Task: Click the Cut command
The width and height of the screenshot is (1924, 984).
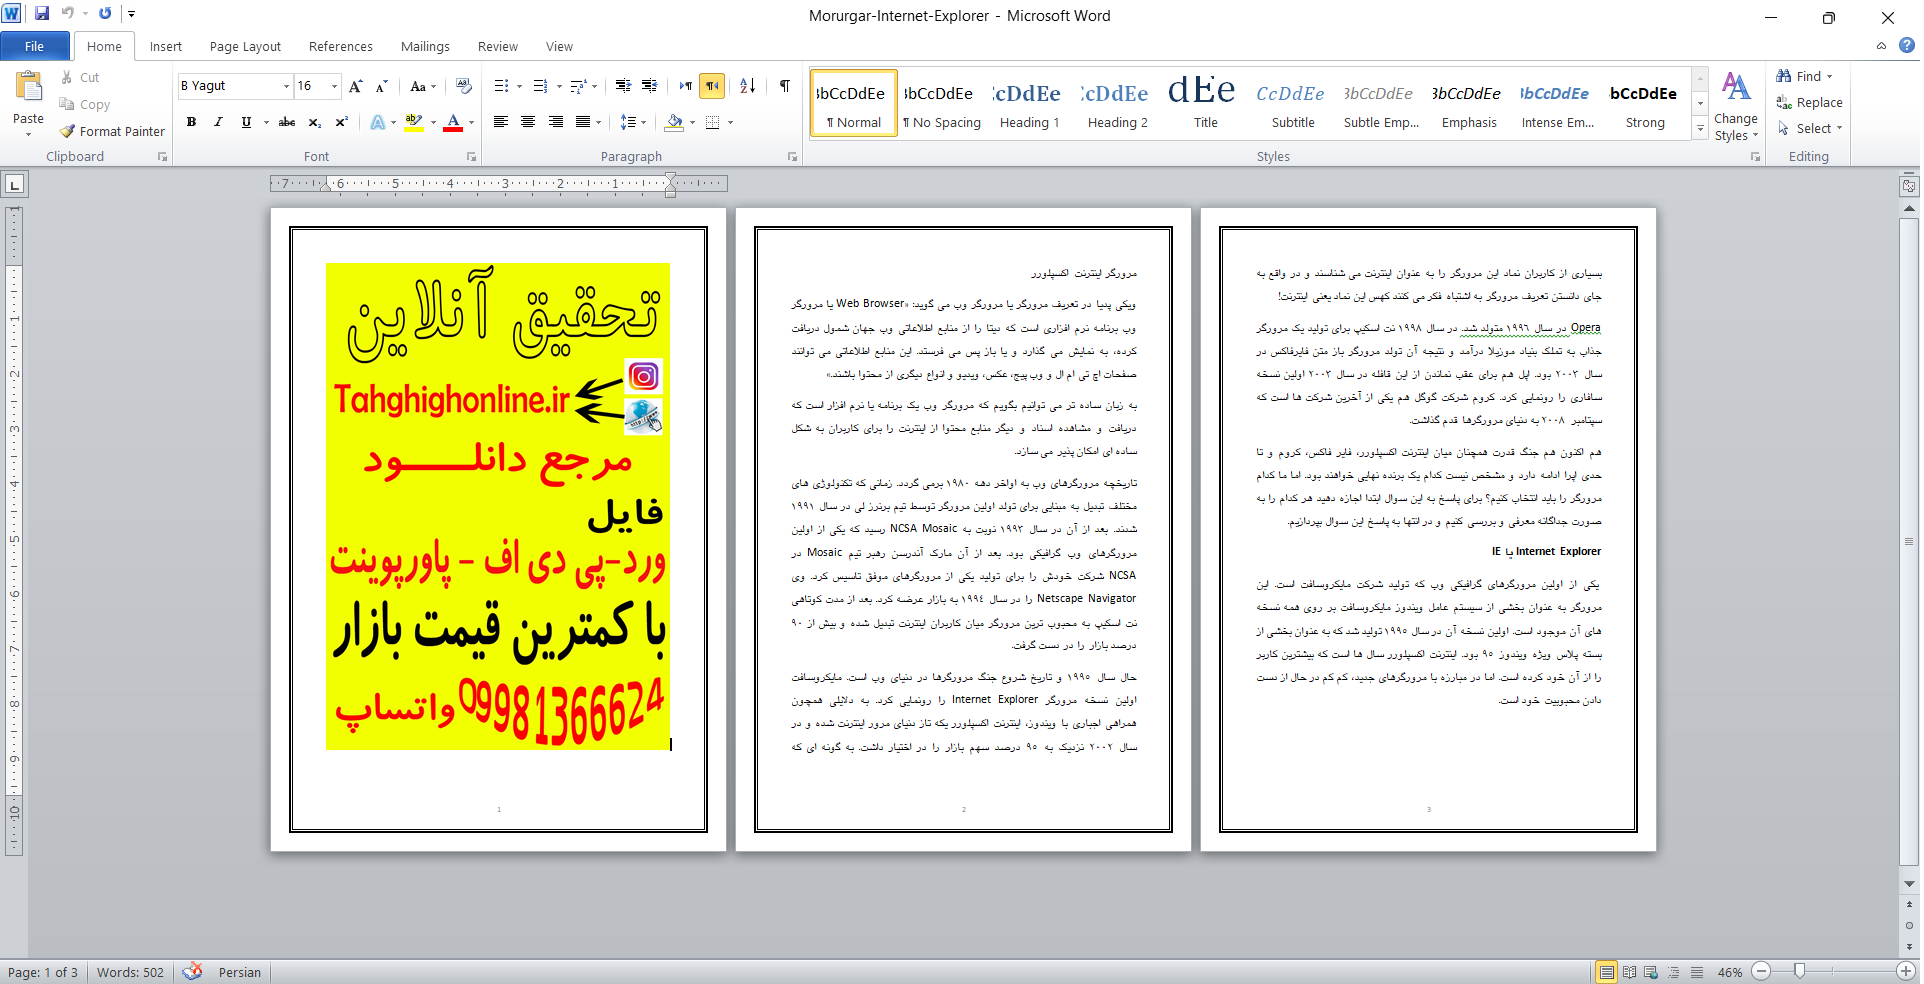Action: [x=80, y=77]
